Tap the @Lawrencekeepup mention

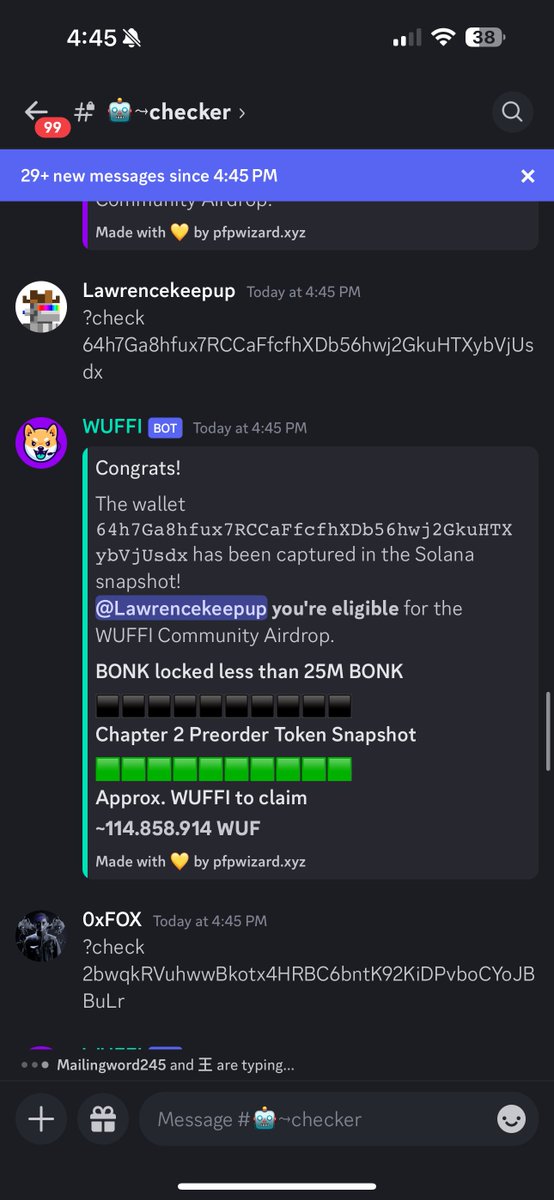(x=181, y=608)
